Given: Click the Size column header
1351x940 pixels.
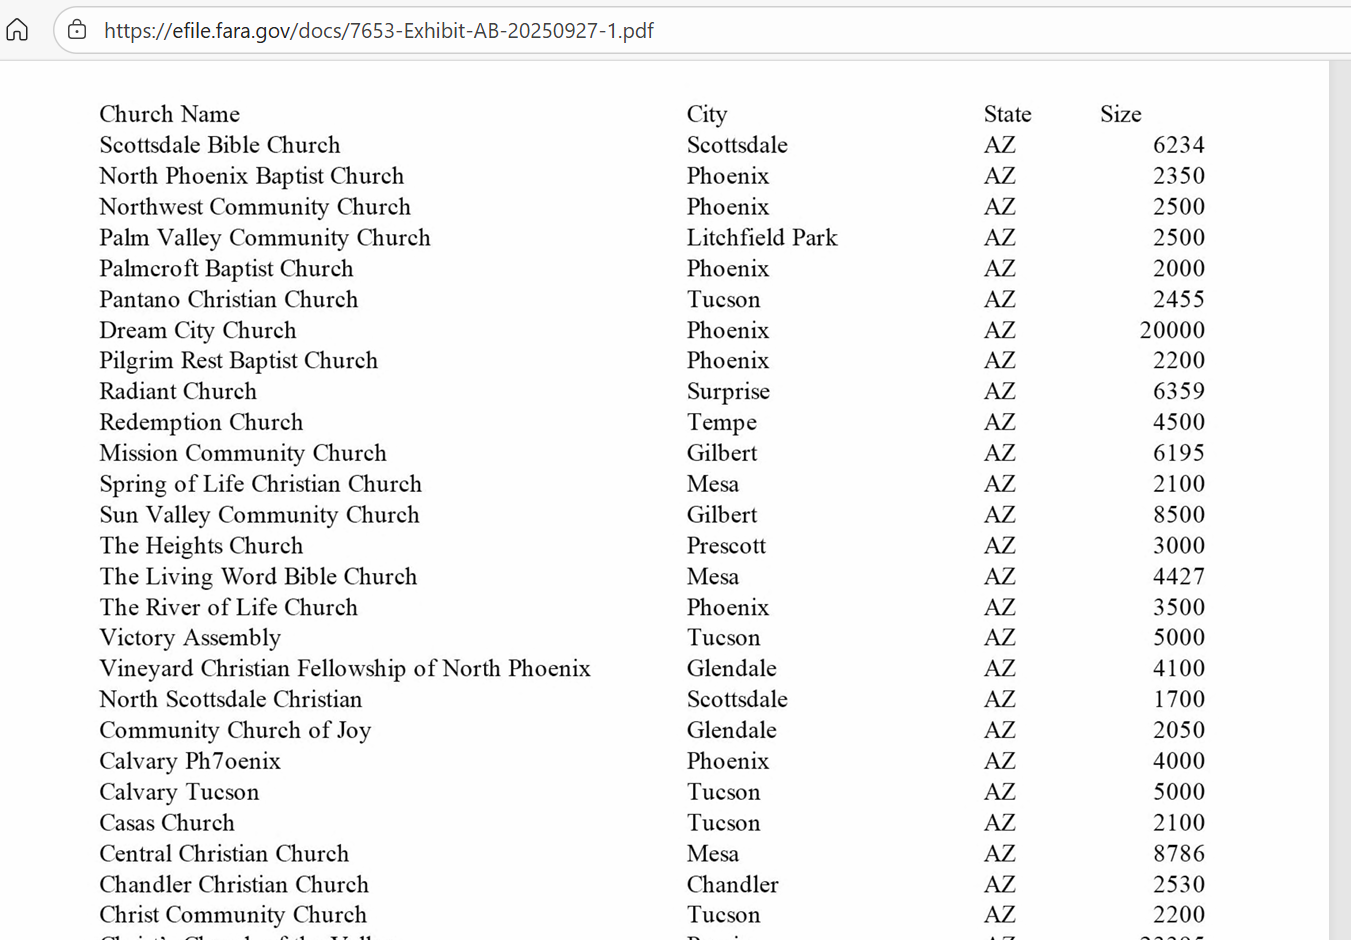Looking at the screenshot, I should click(x=1120, y=114).
